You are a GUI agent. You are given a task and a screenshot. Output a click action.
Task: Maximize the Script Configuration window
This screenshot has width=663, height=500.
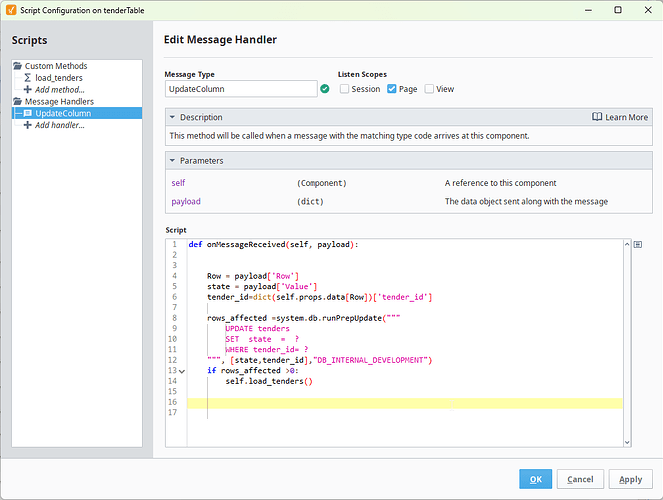(x=618, y=10)
